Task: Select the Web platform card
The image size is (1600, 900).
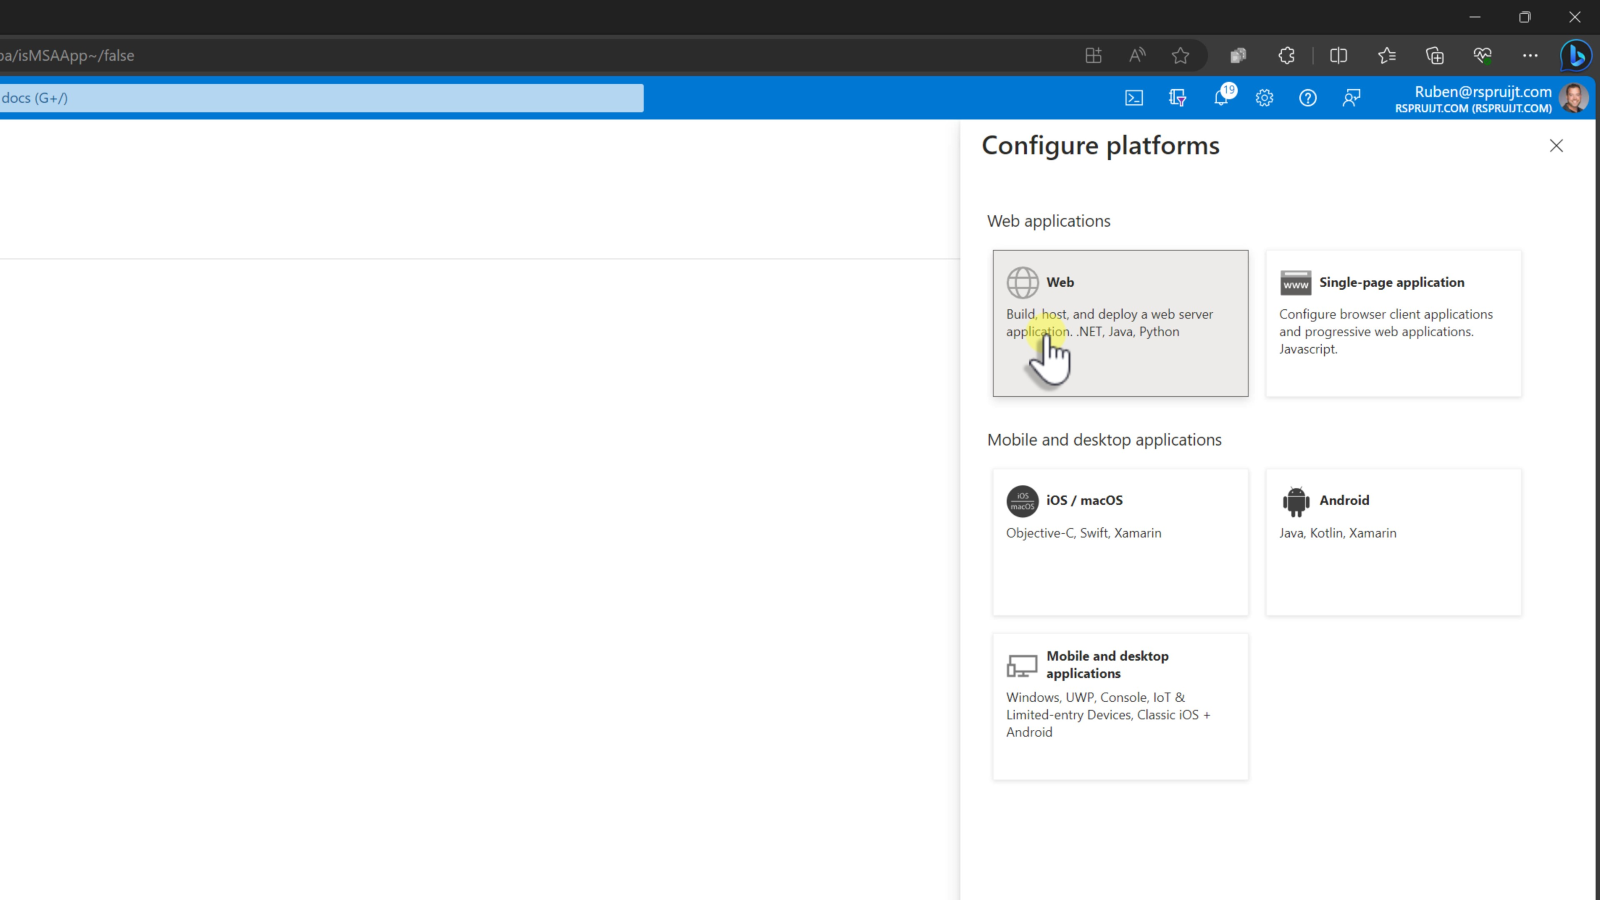Action: tap(1120, 323)
